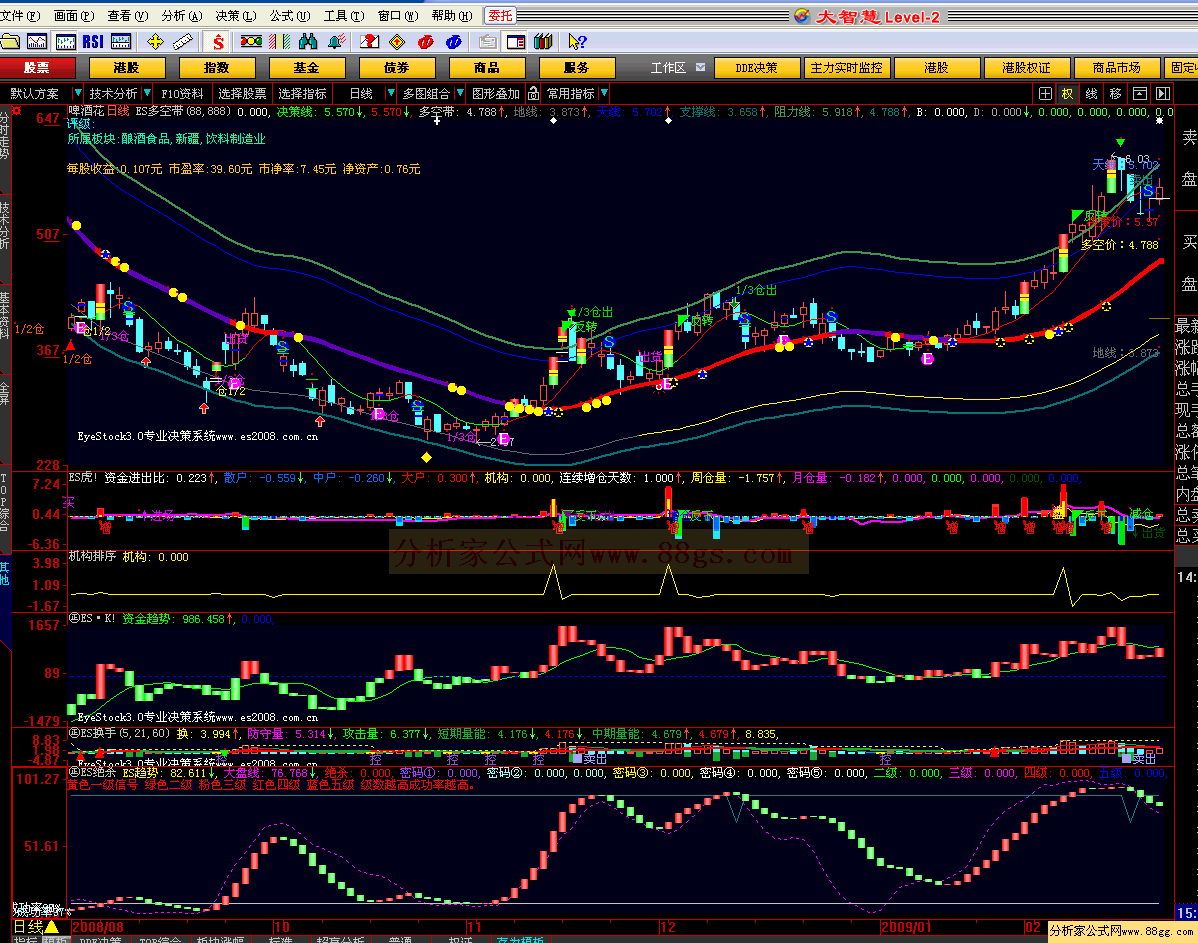Open the folder icon in the toolbar

[x=11, y=42]
